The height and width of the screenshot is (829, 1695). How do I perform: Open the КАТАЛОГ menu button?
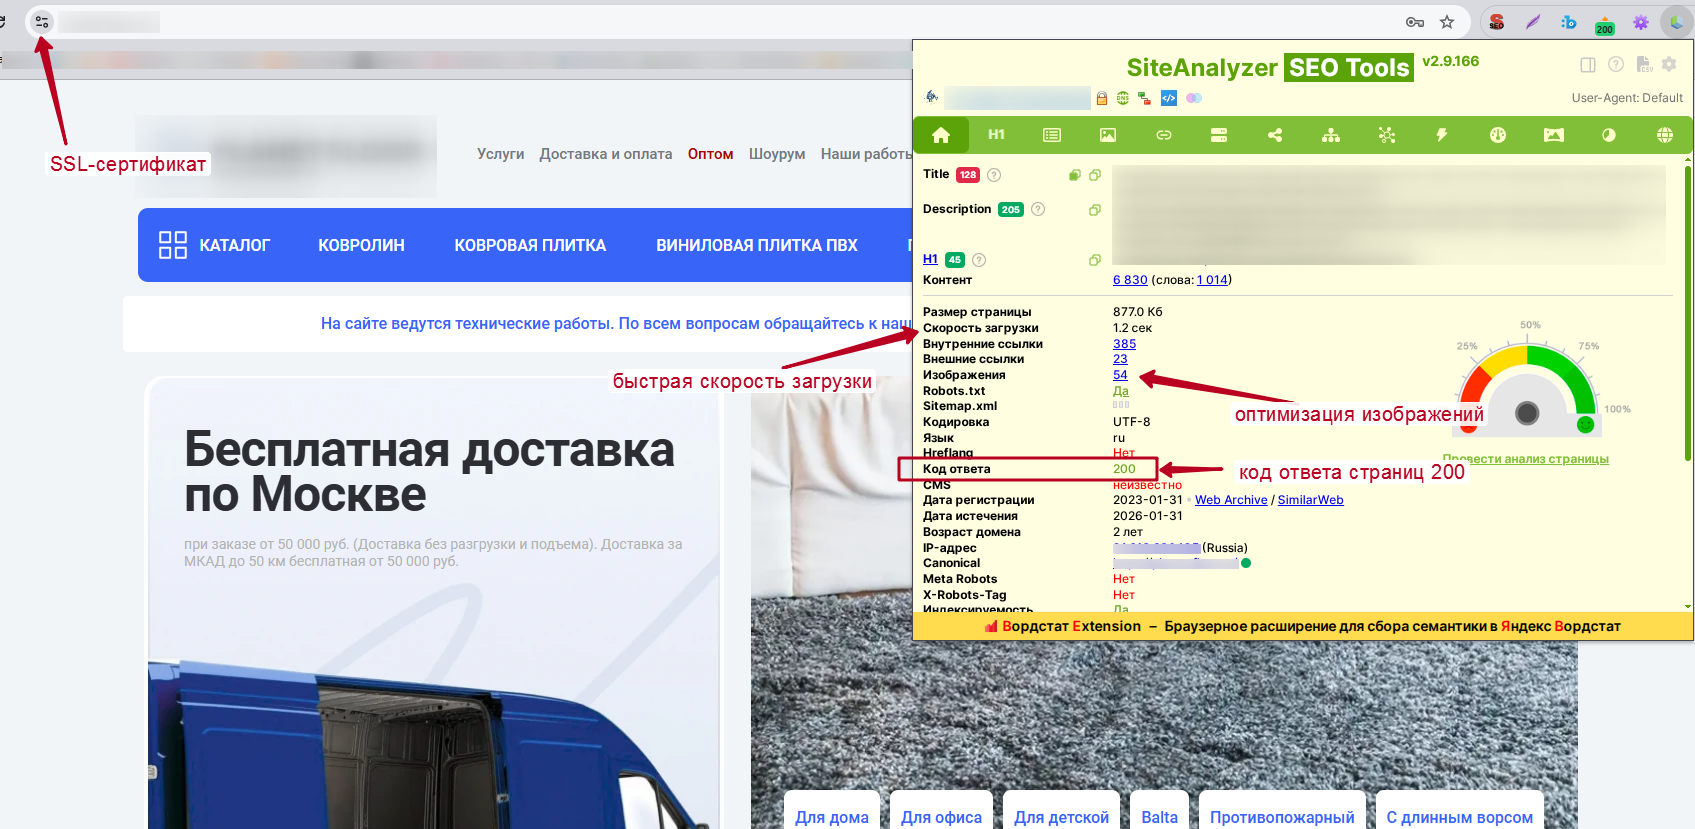(x=214, y=245)
